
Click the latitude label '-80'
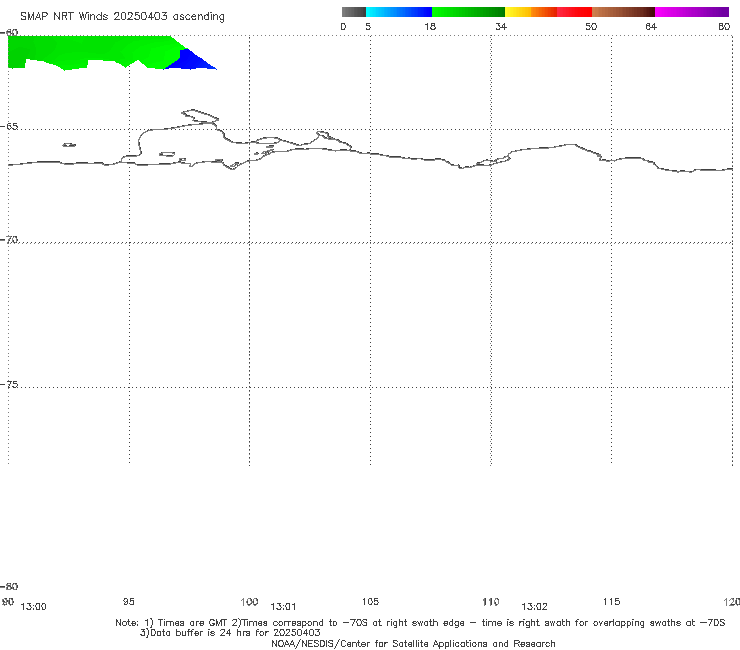click(9, 586)
